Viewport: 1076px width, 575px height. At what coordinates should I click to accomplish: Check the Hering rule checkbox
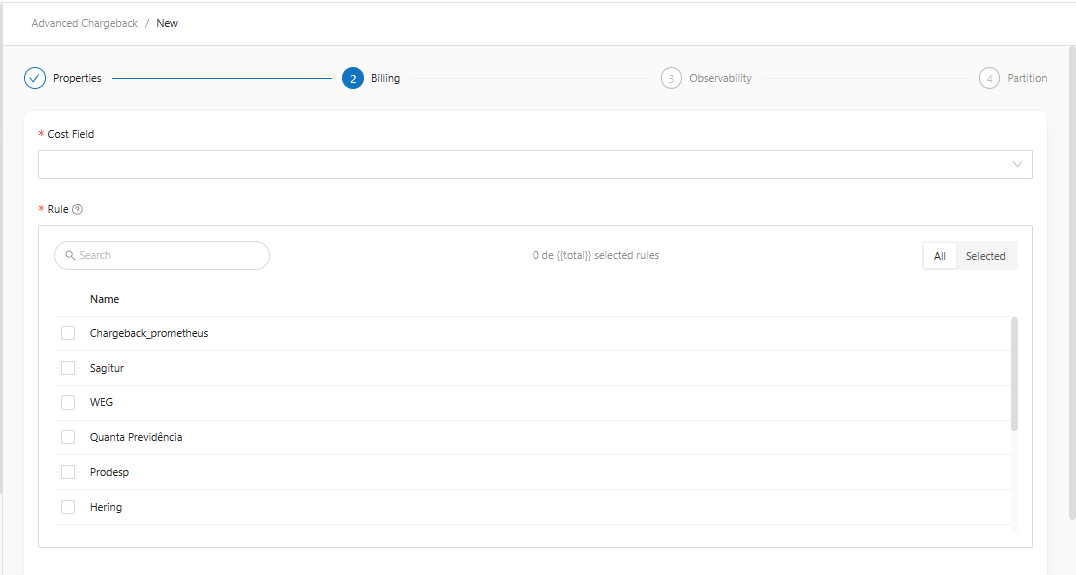tap(68, 507)
